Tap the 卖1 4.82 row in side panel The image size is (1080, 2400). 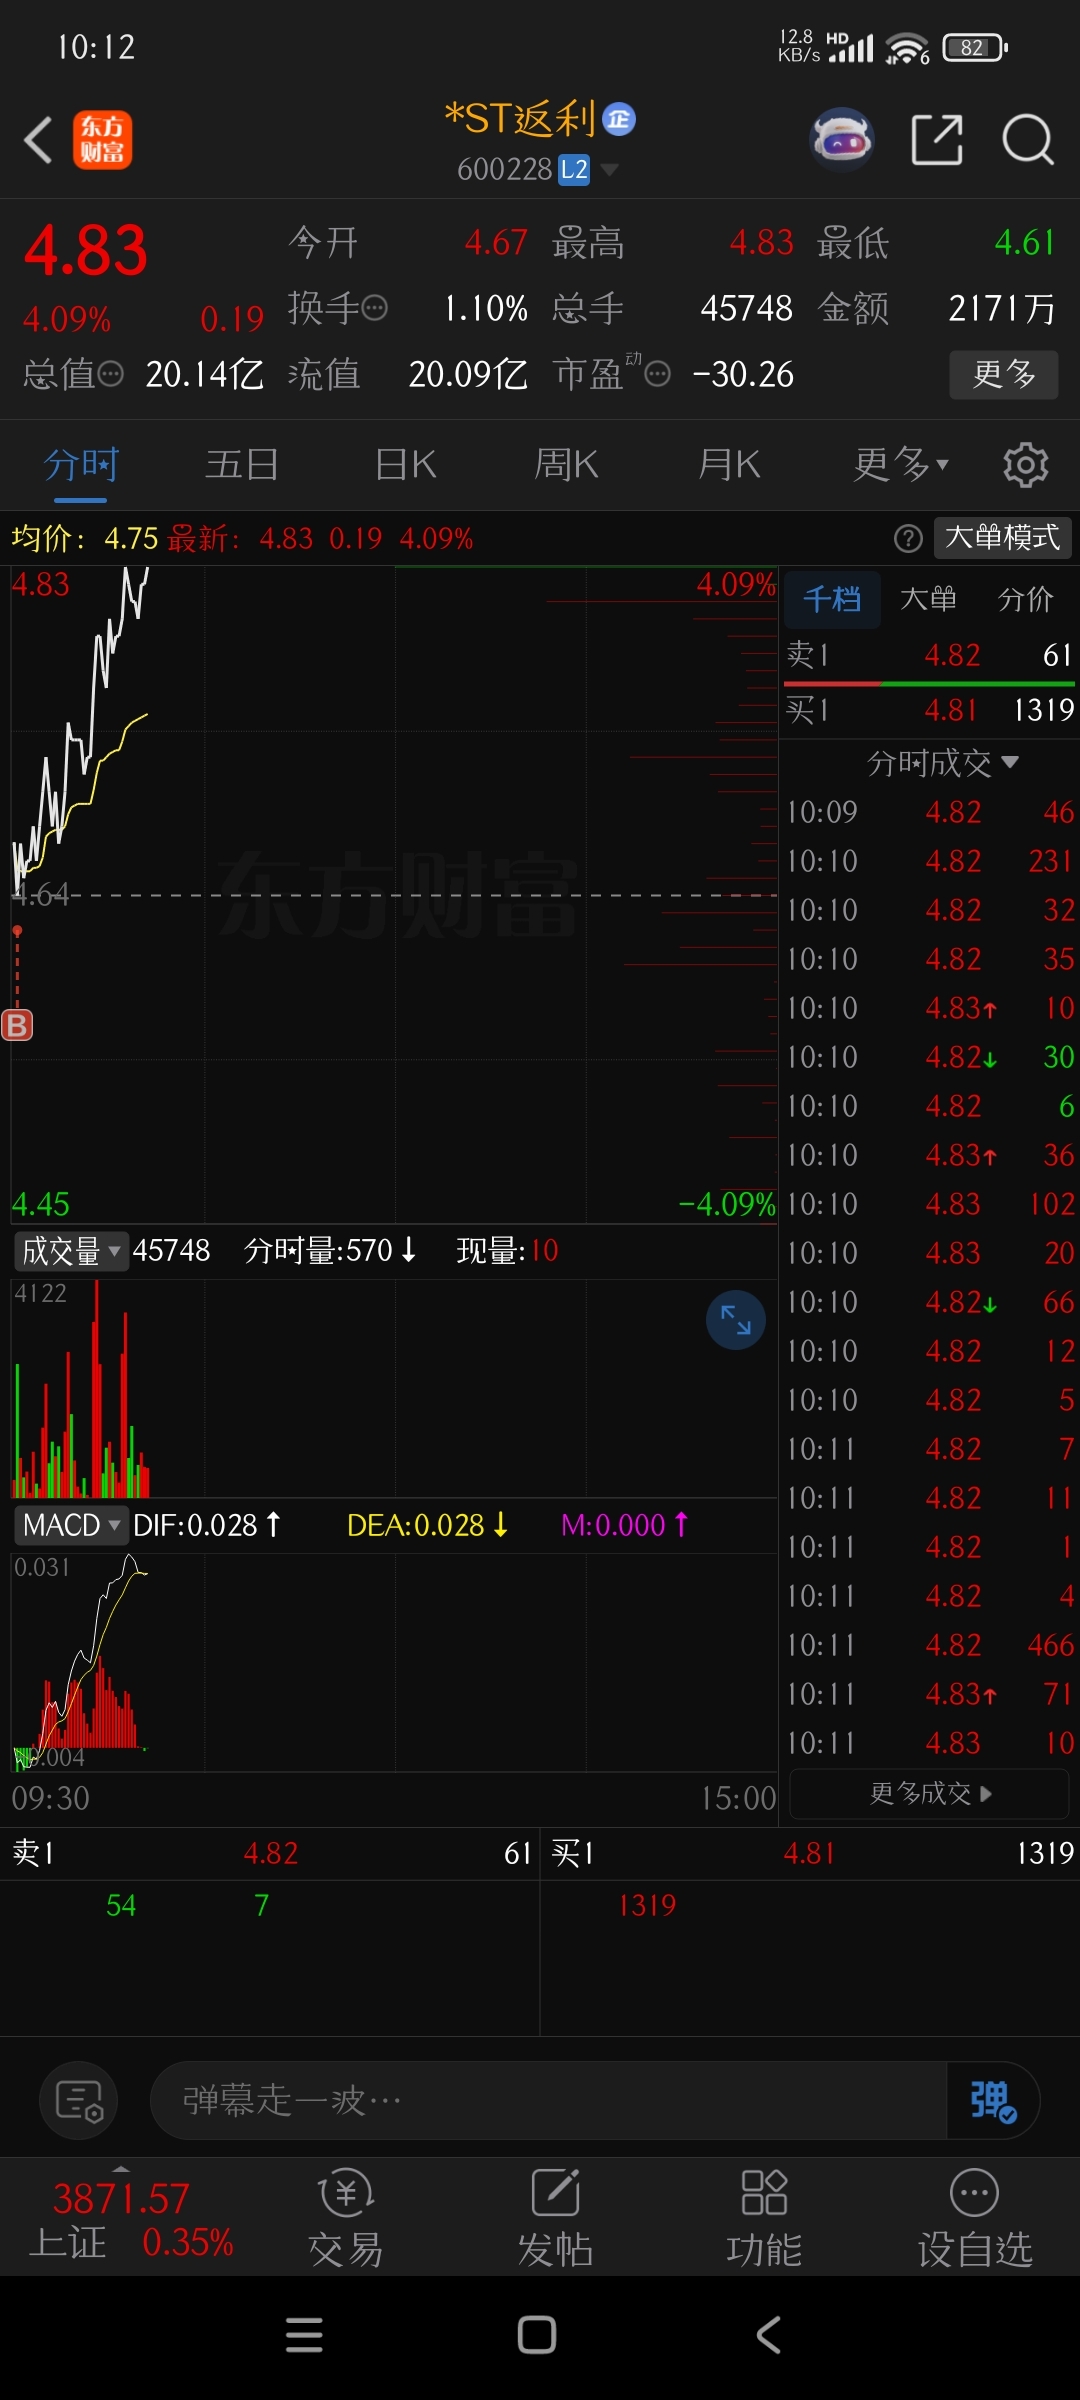(x=929, y=655)
